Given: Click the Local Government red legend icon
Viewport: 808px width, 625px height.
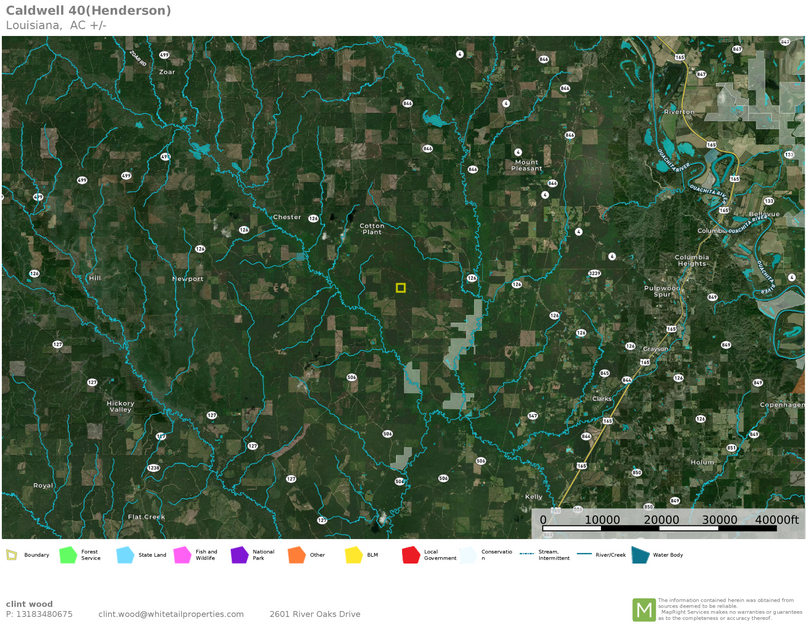Looking at the screenshot, I should (x=410, y=555).
